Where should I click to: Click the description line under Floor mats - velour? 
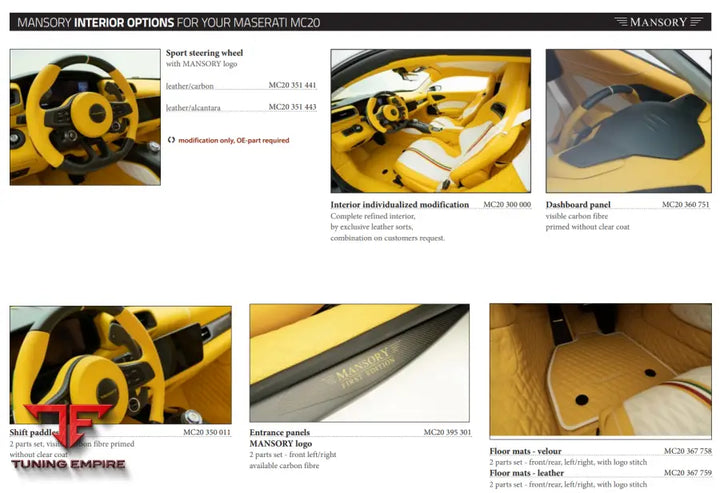coord(568,462)
